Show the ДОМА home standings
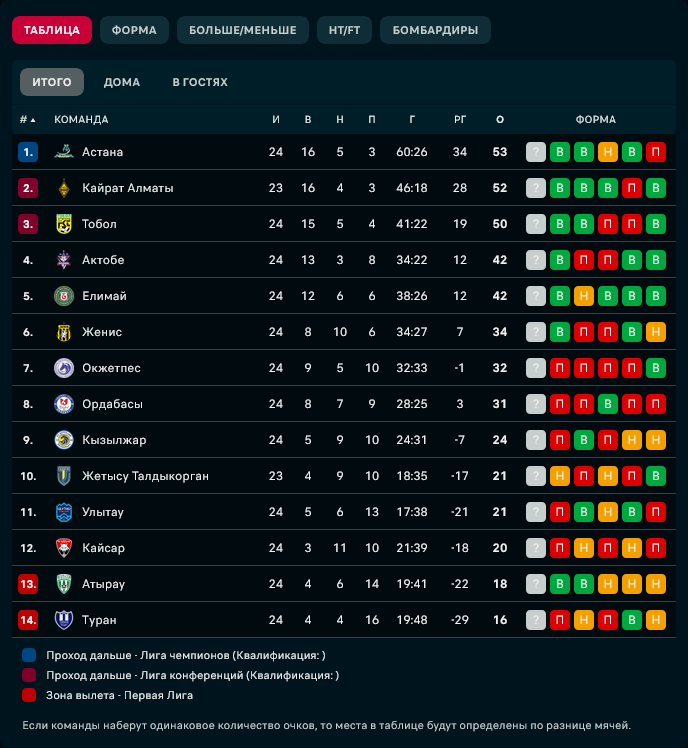 [x=122, y=82]
